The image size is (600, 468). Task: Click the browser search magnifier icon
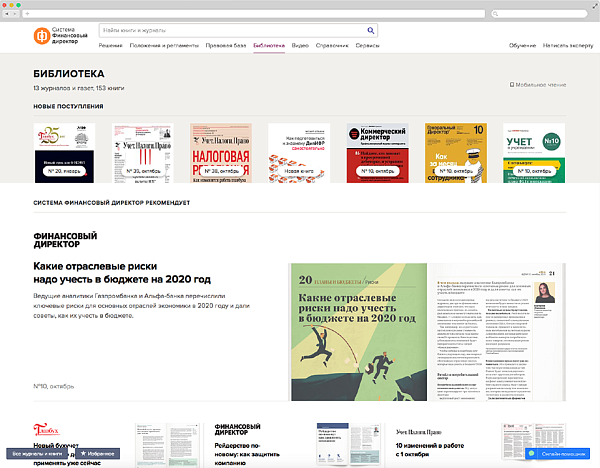point(496,14)
